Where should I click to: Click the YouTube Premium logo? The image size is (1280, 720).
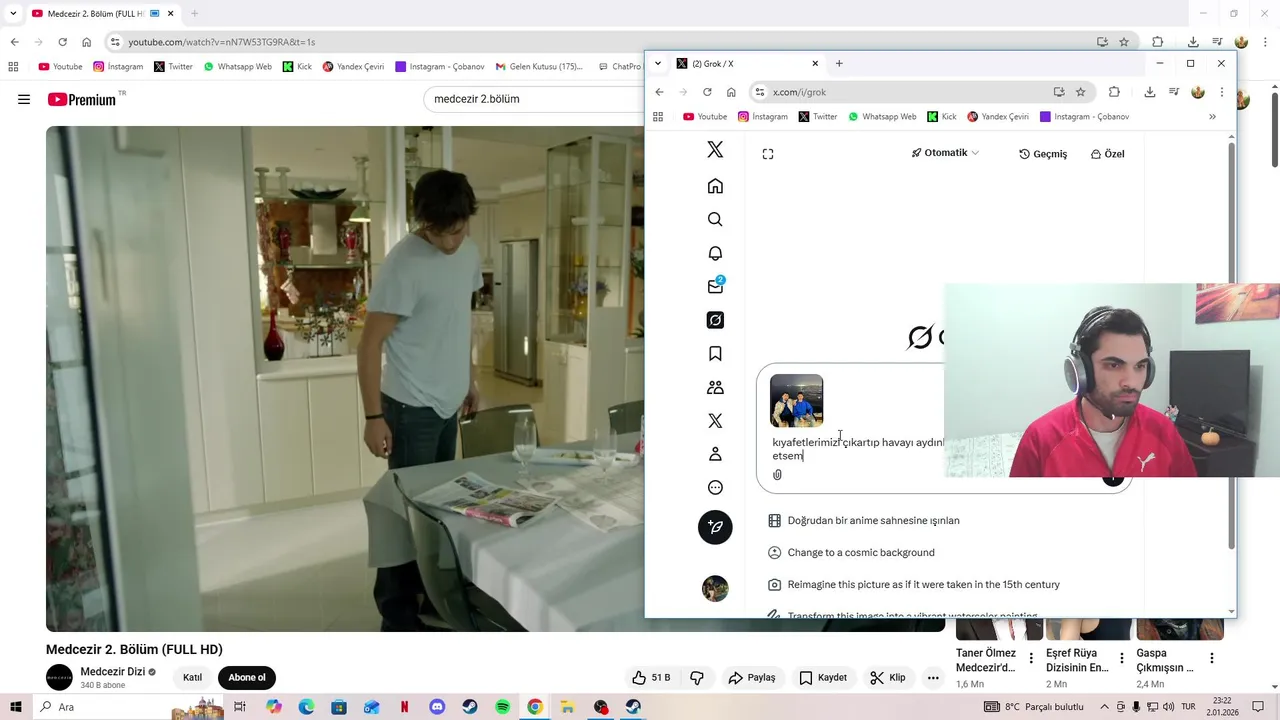point(82,99)
